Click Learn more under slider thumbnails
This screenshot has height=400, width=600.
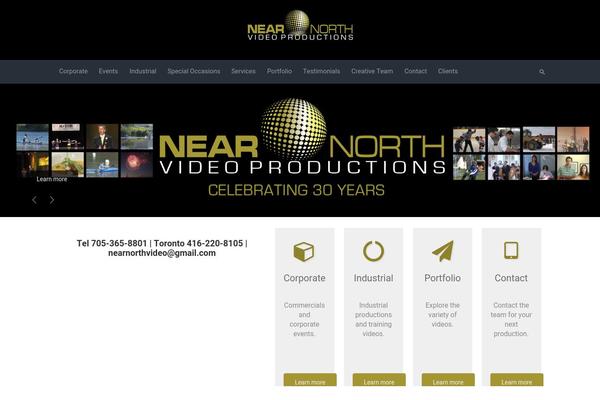pos(52,179)
